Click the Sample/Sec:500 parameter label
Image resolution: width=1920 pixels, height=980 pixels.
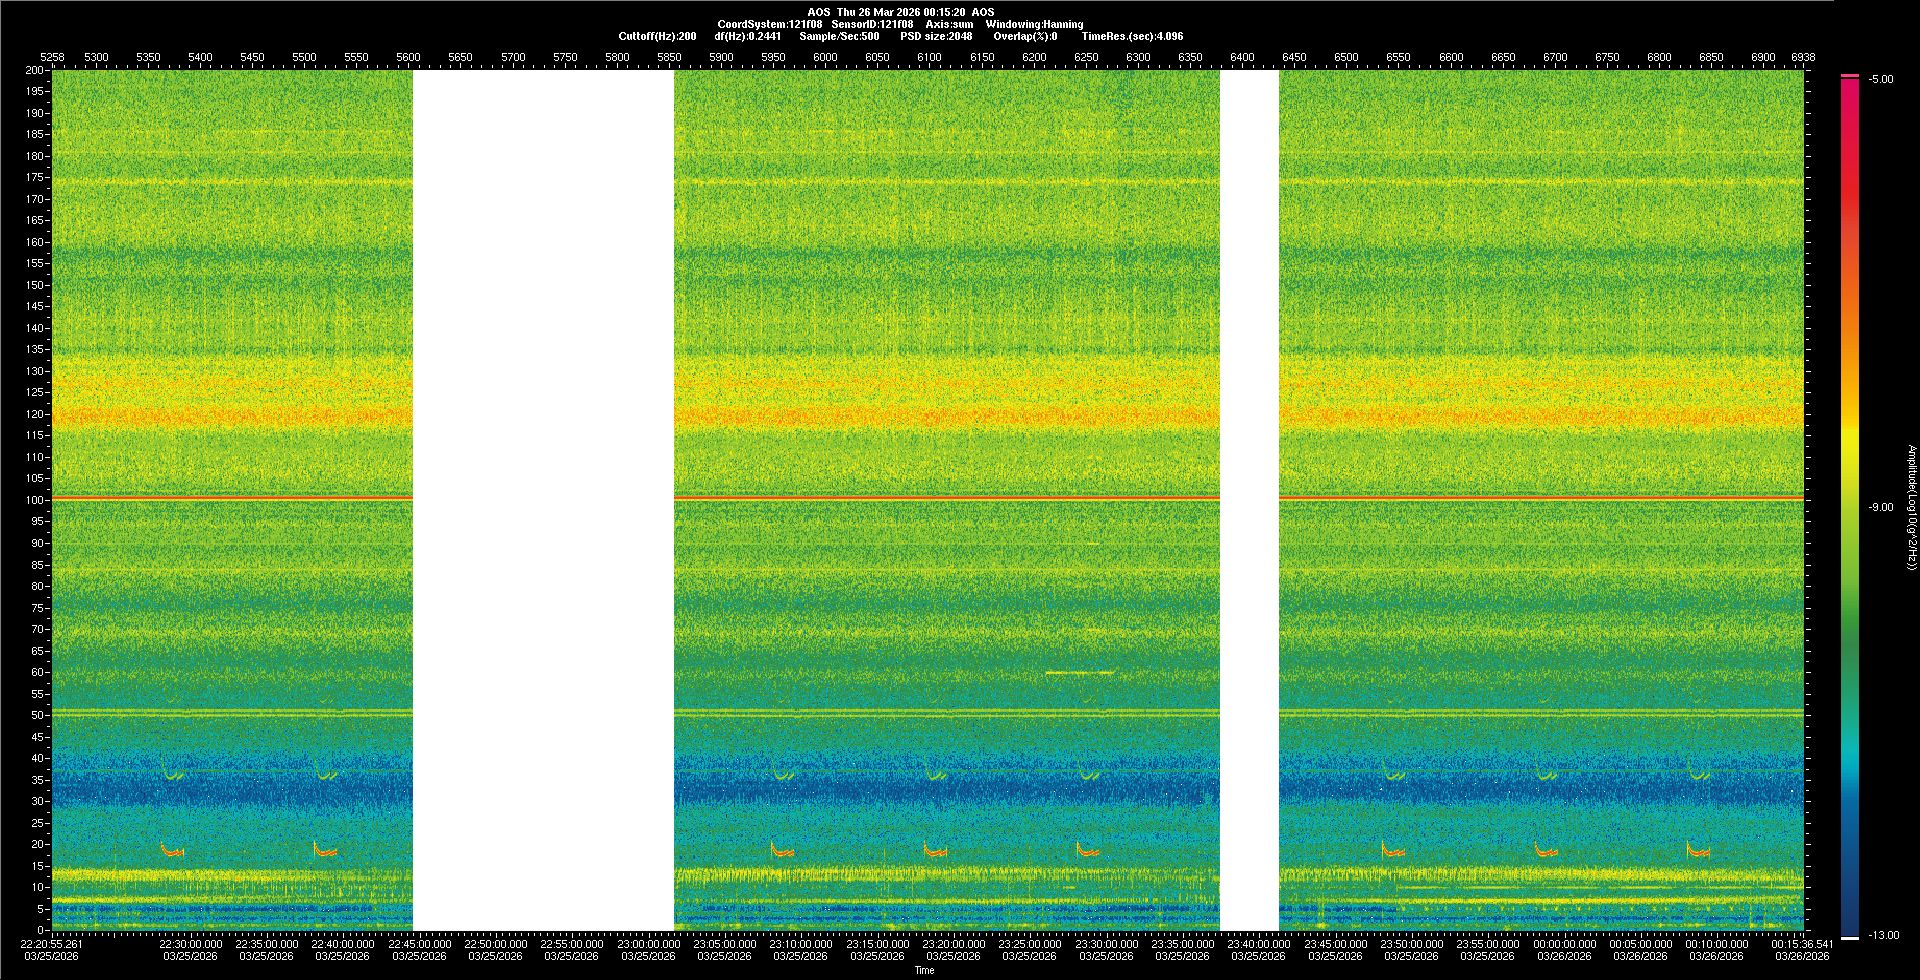pyautogui.click(x=839, y=36)
